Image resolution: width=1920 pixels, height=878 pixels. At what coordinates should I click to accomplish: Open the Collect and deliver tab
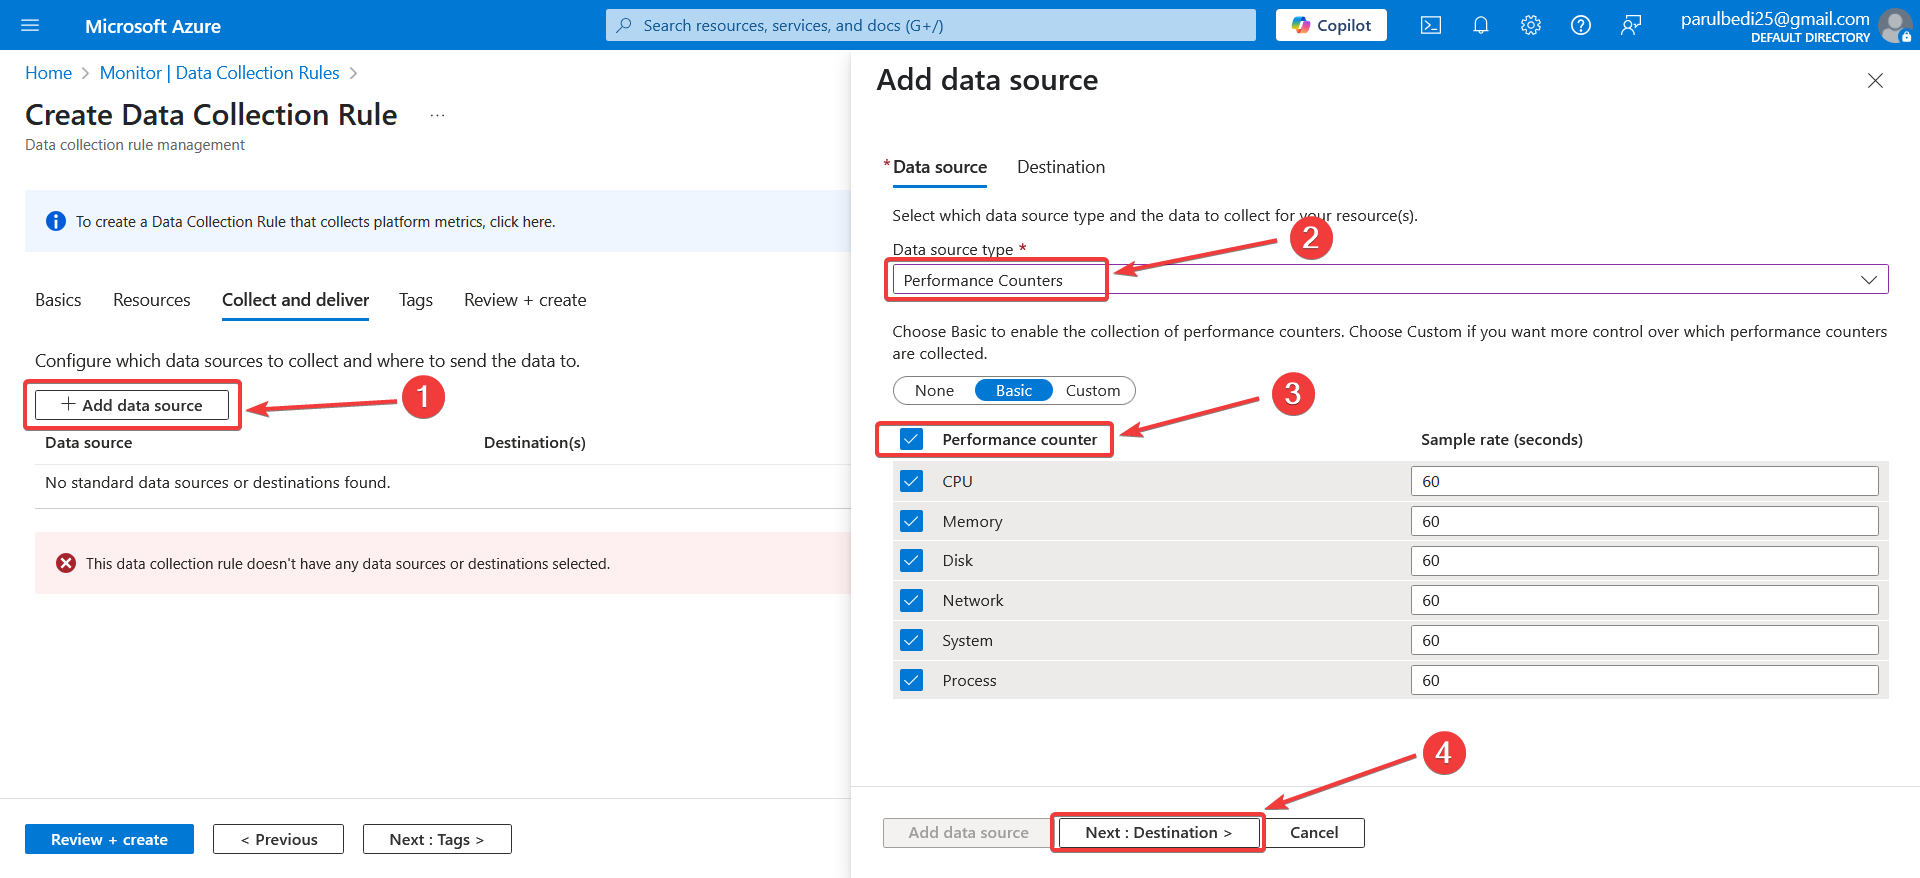coord(295,300)
